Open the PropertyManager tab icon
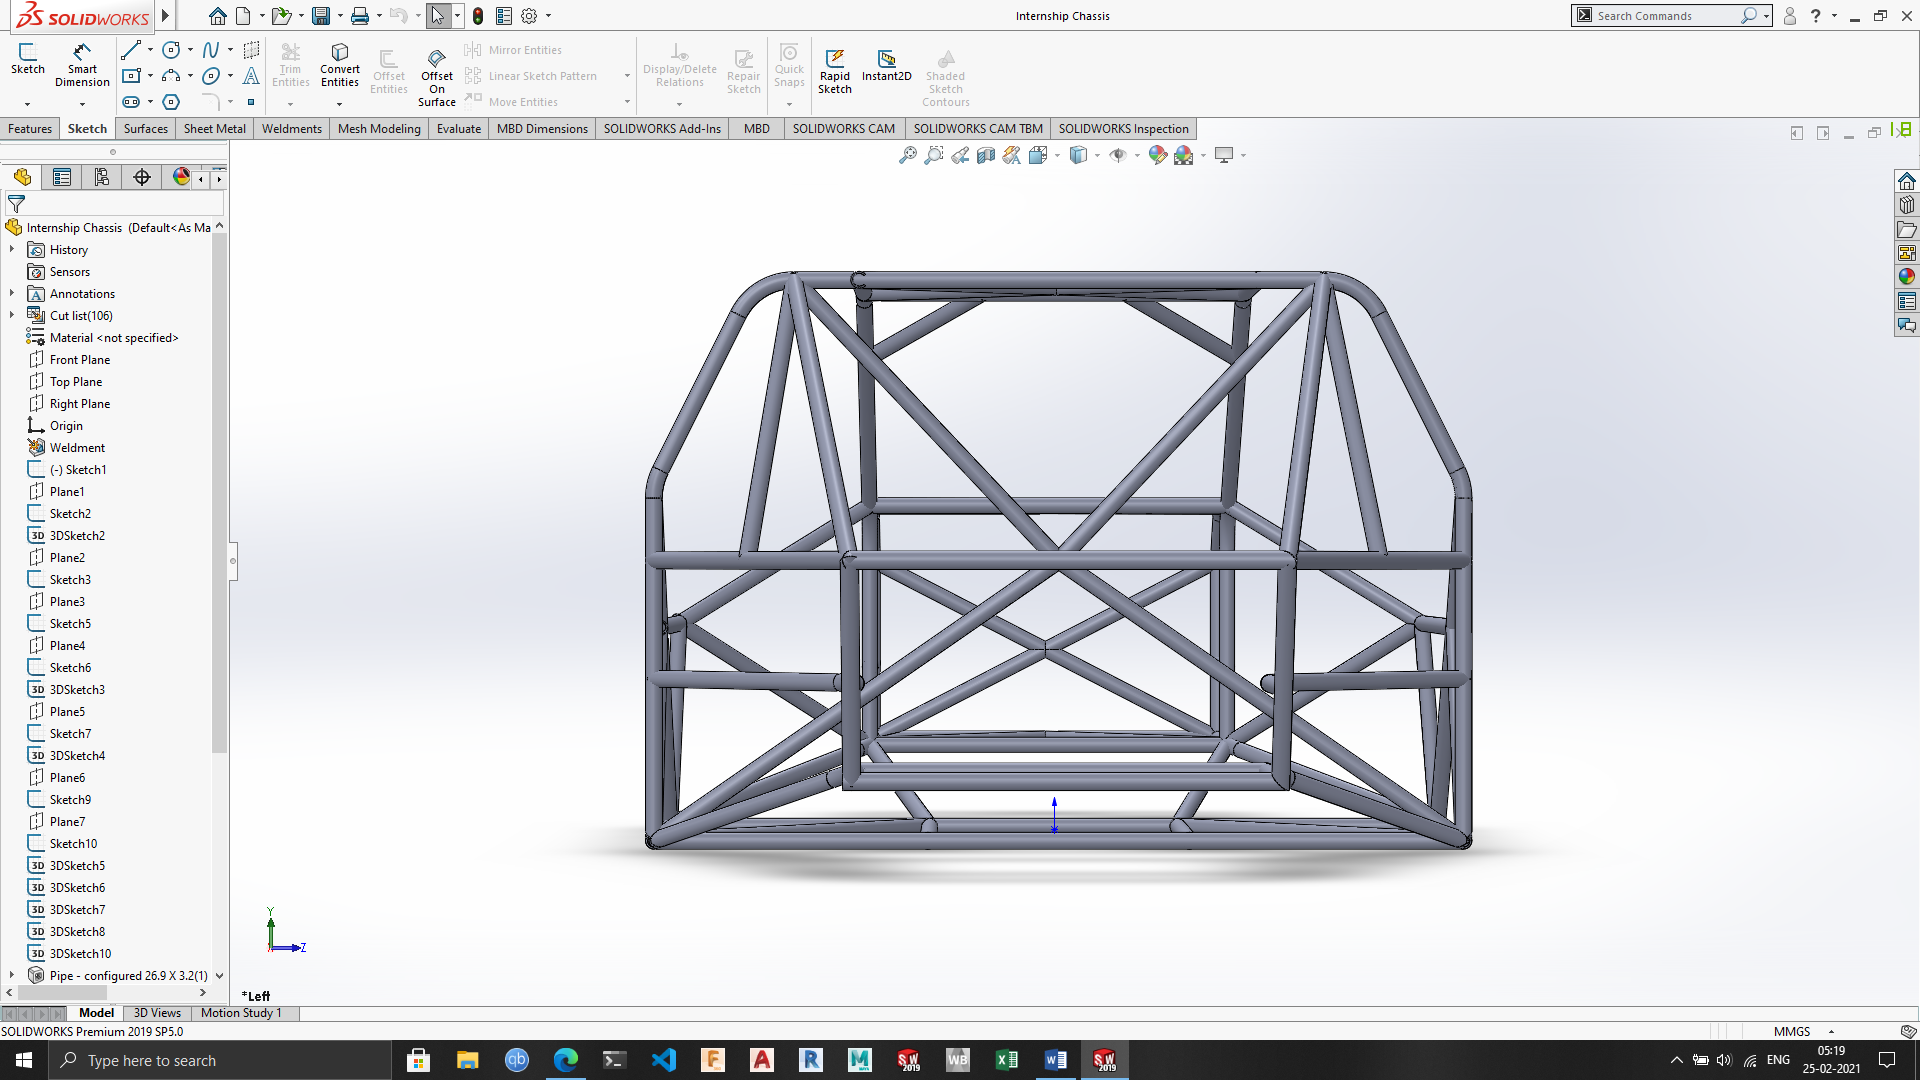The width and height of the screenshot is (1920, 1080). pyautogui.click(x=62, y=177)
